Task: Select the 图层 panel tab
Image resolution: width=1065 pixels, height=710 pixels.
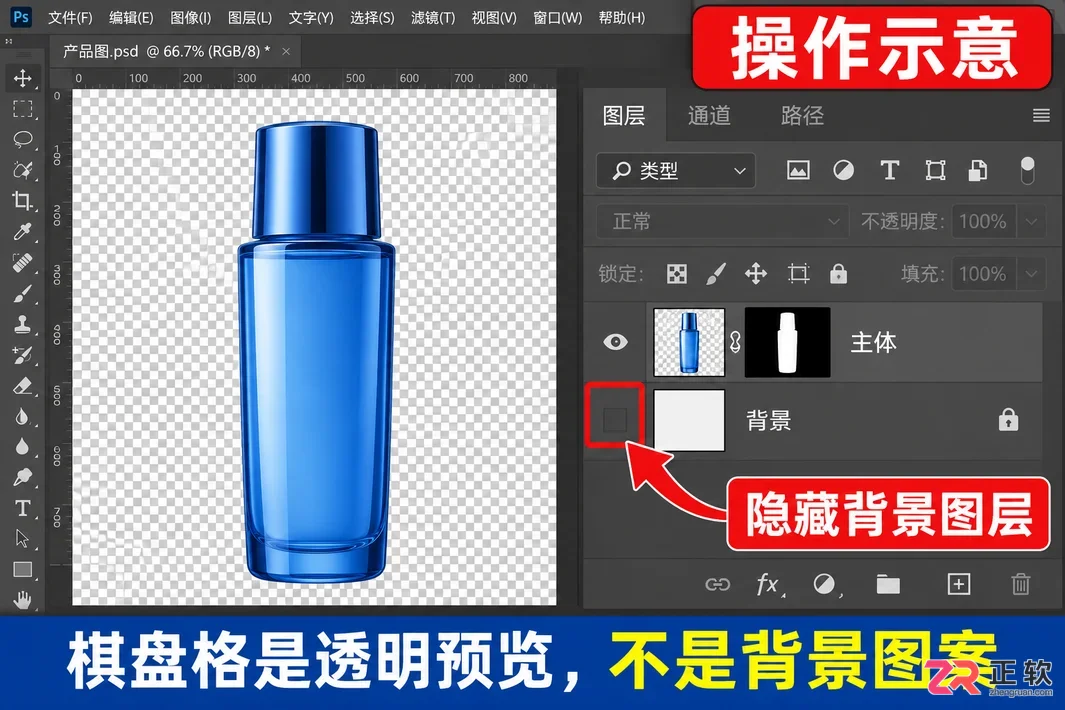Action: click(x=624, y=116)
